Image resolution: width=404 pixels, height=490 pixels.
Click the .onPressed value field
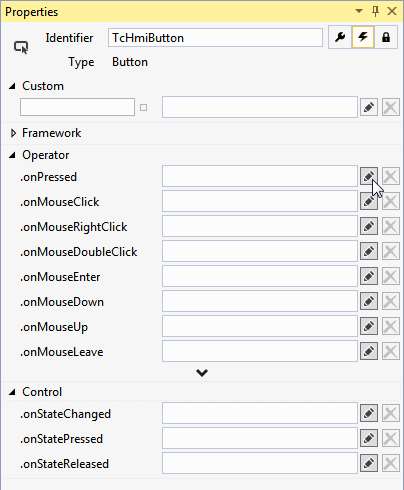[x=260, y=176]
